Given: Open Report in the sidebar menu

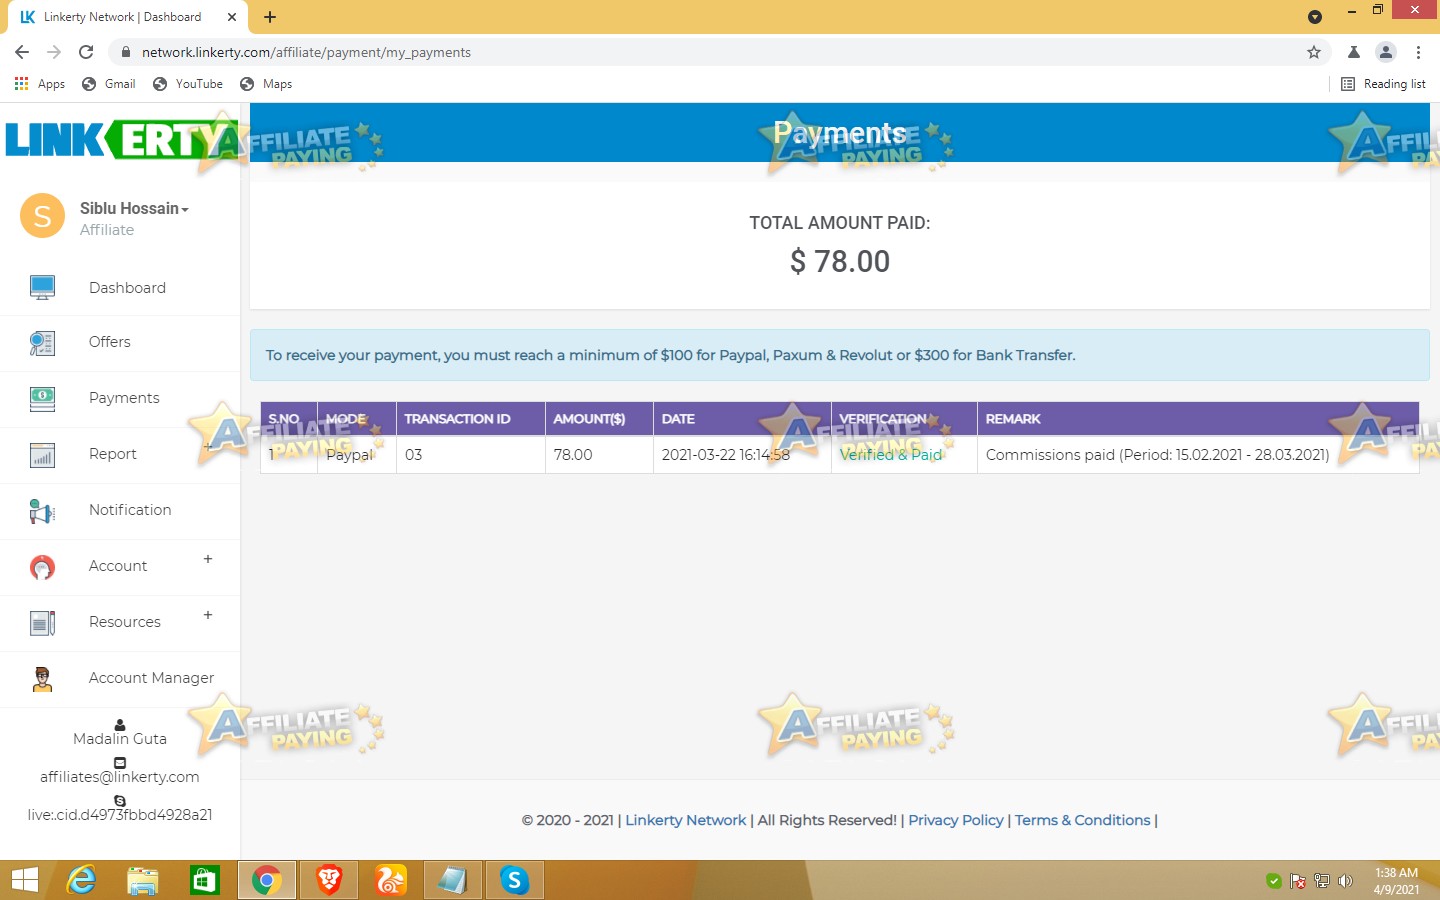Looking at the screenshot, I should 113,454.
